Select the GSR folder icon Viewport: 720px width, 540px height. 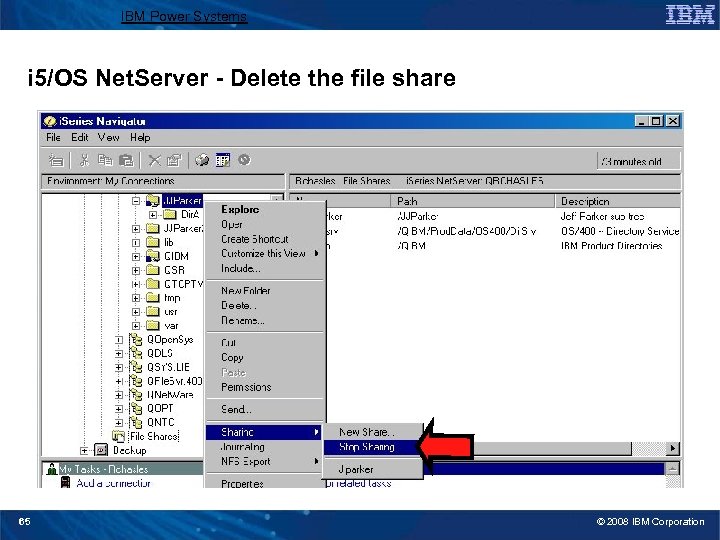152,270
